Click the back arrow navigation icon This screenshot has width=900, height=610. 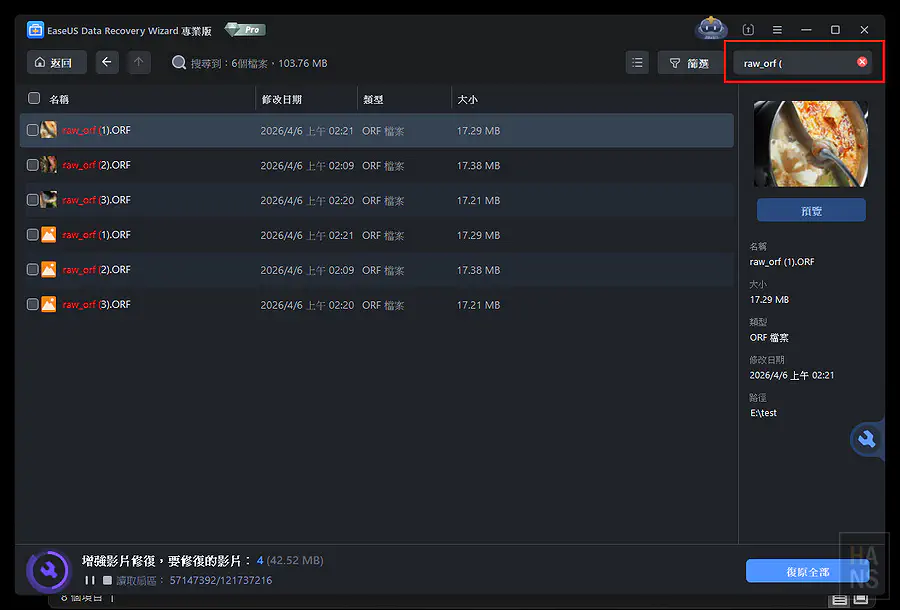point(108,63)
